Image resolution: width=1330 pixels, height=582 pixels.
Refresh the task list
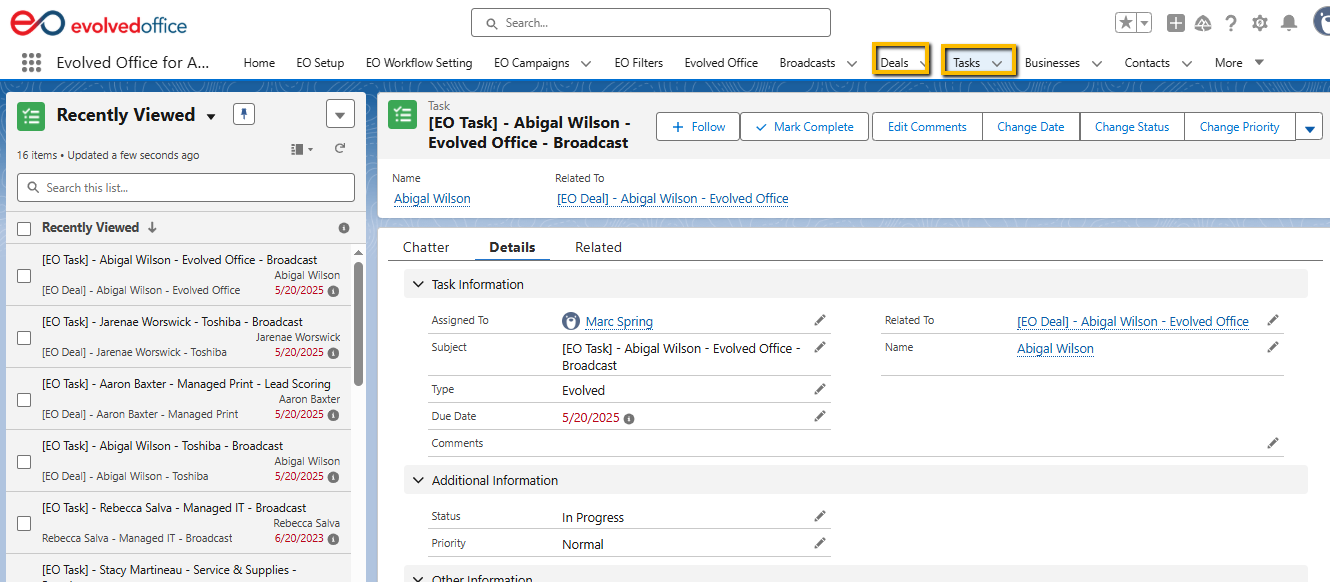pos(340,149)
